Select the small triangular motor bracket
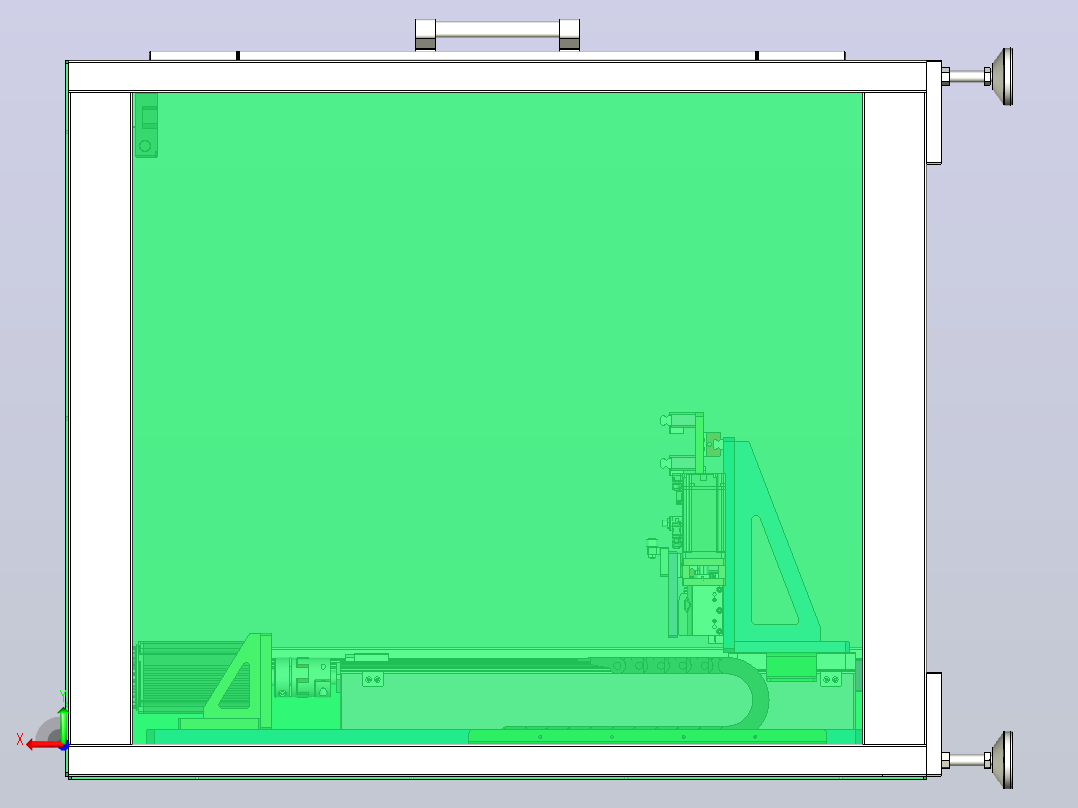The height and width of the screenshot is (808, 1078). (239, 681)
